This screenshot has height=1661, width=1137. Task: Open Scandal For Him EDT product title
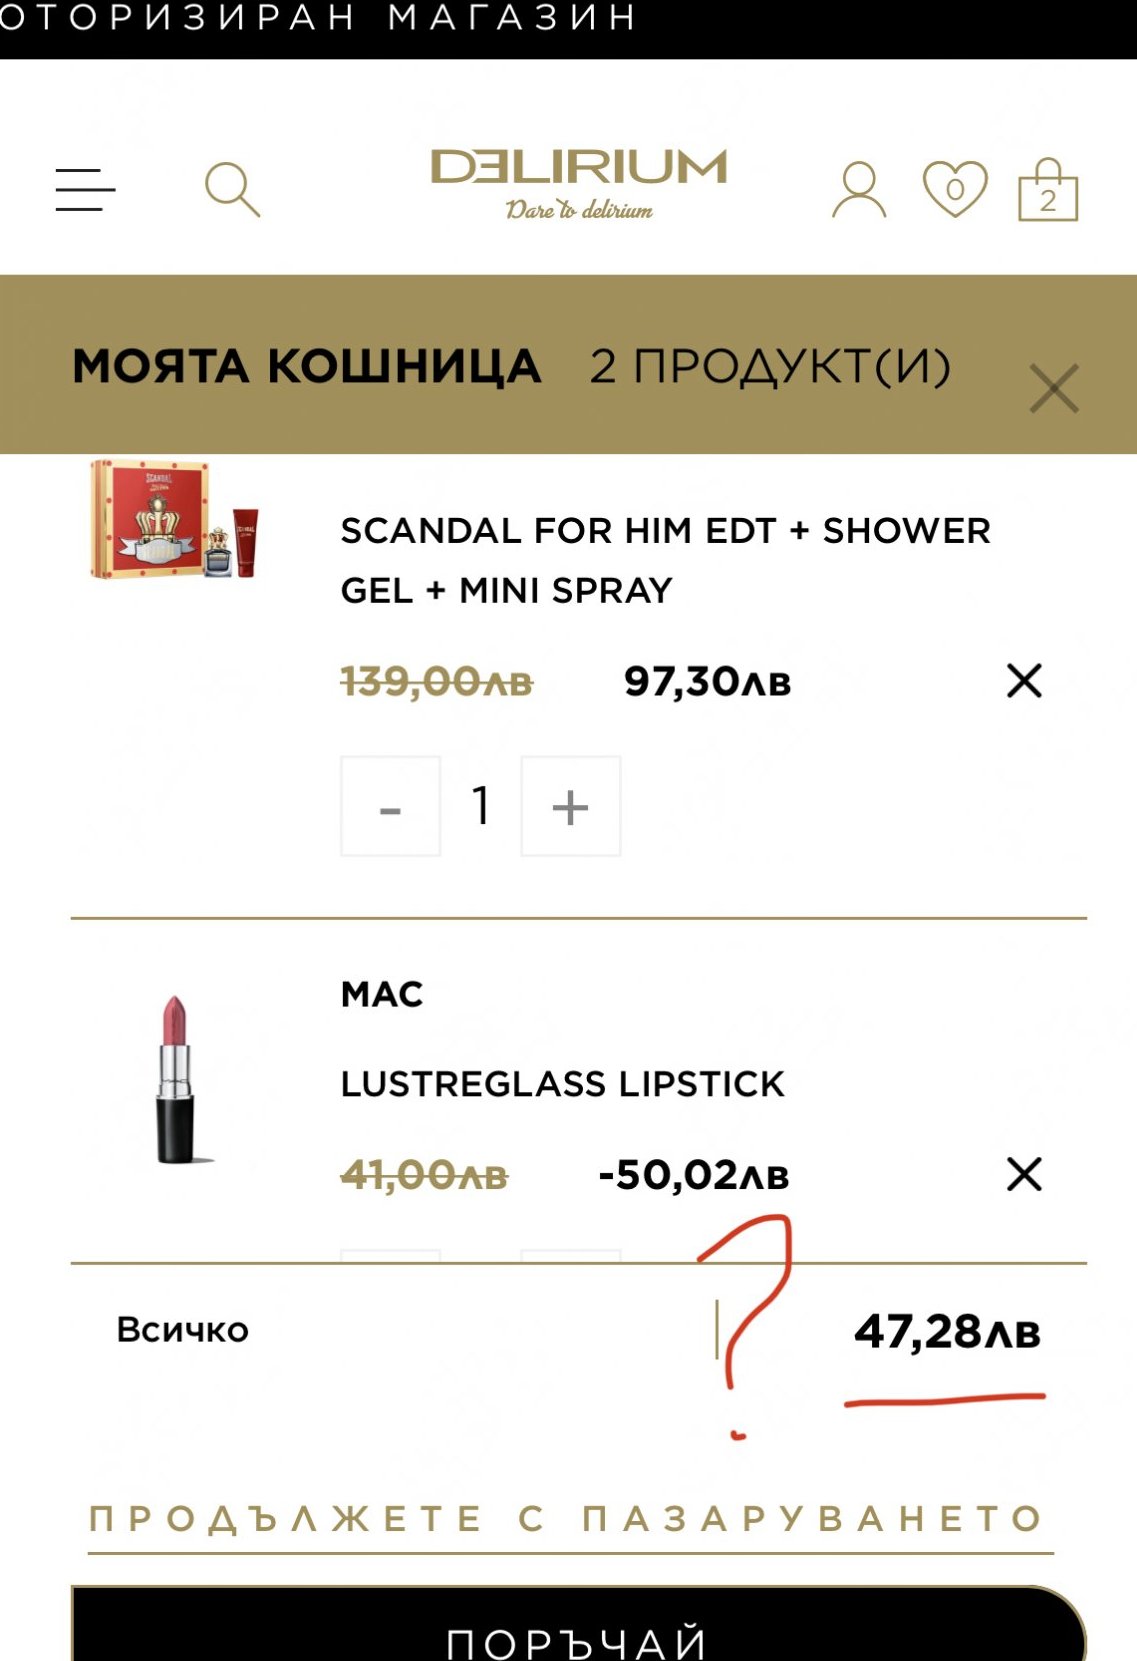(x=665, y=560)
